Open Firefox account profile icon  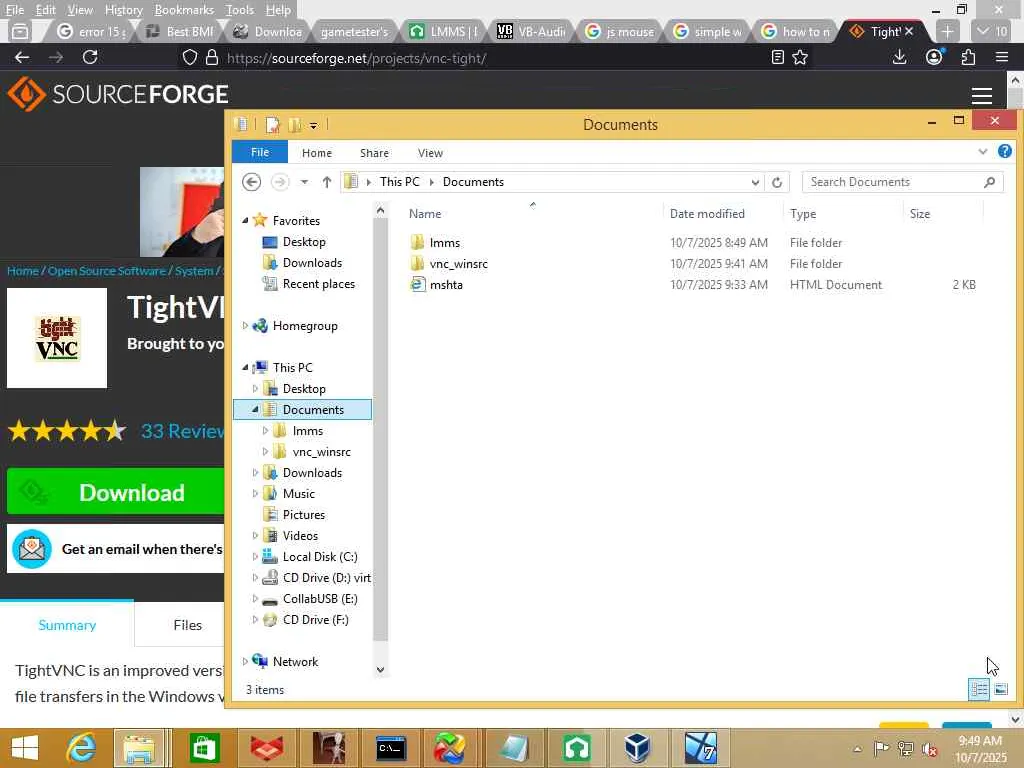pos(935,57)
